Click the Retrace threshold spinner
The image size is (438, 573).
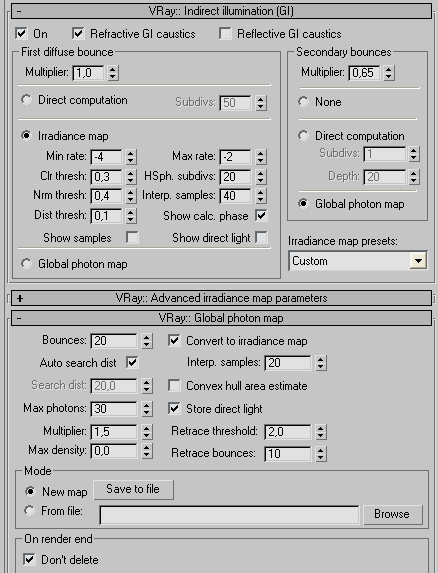click(x=320, y=432)
